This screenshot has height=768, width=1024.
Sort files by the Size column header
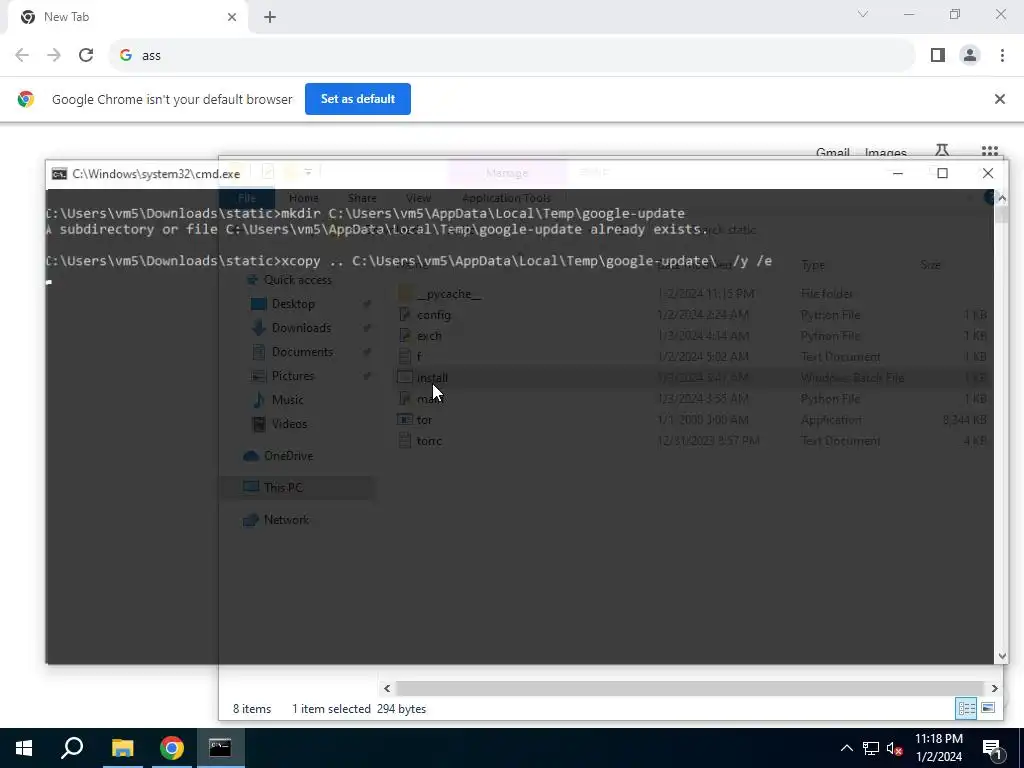pyautogui.click(x=931, y=265)
